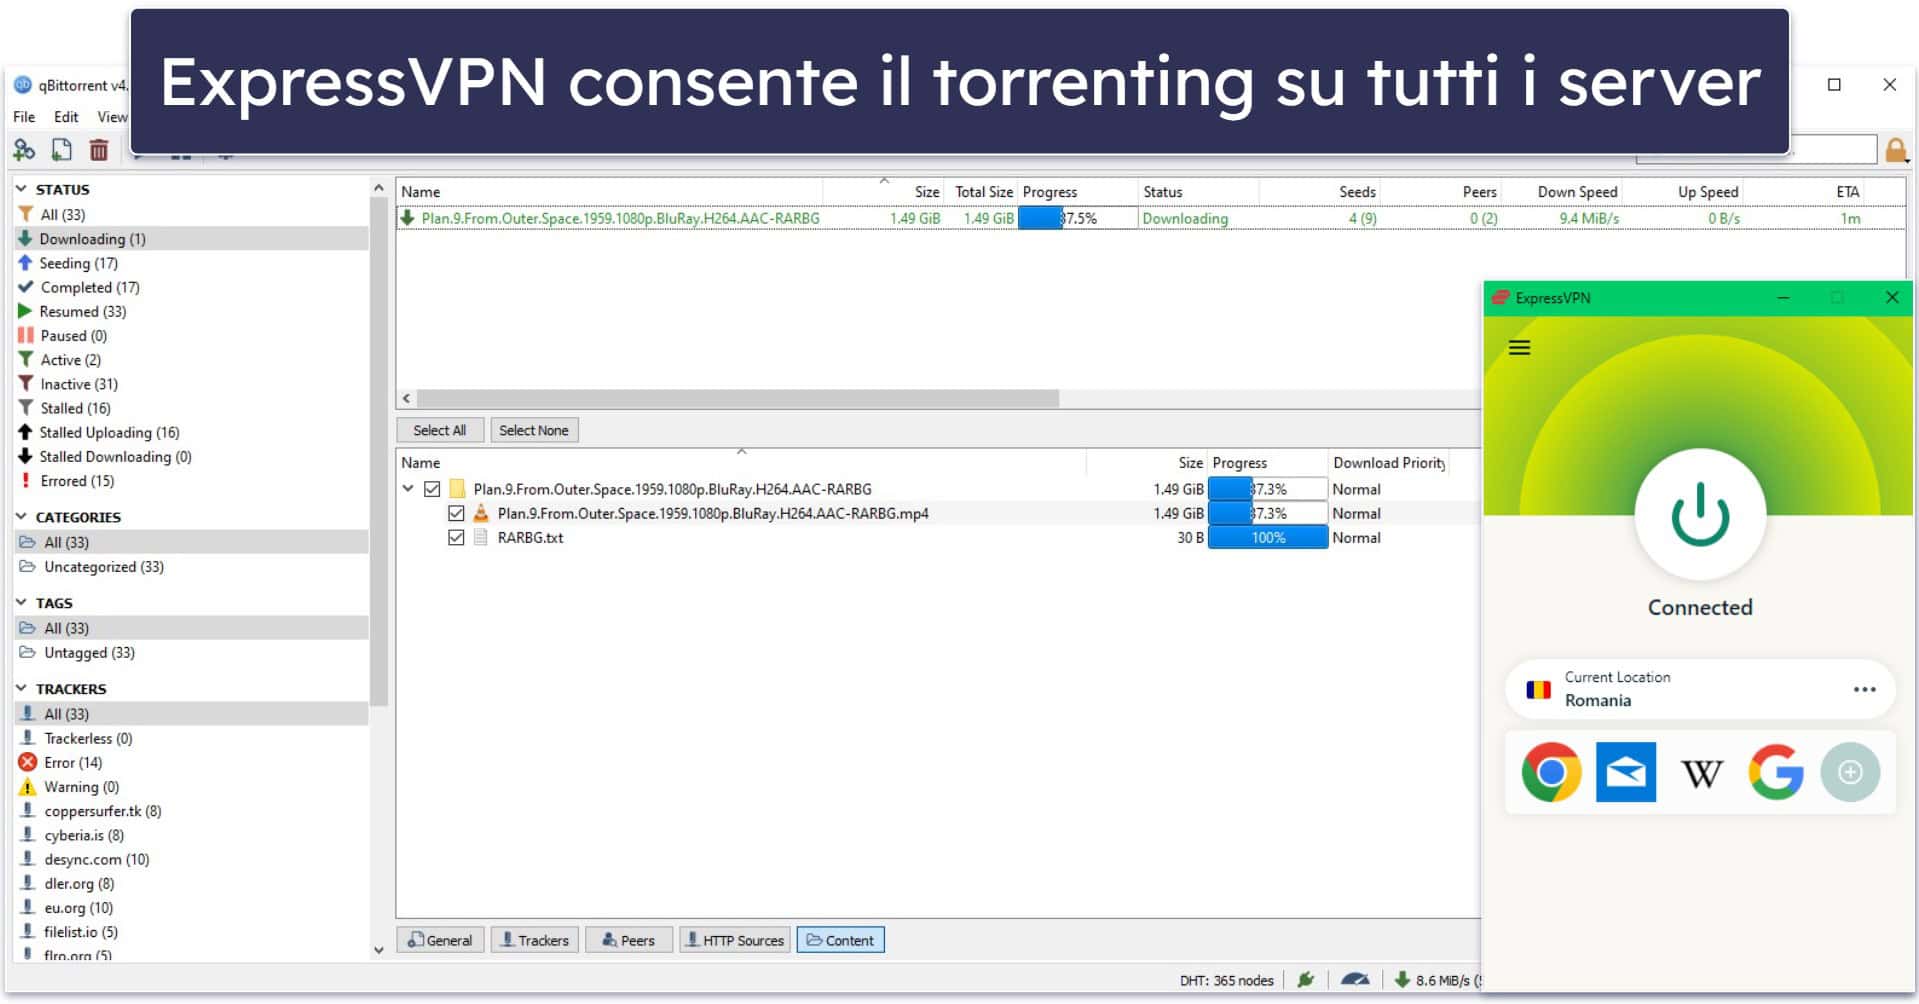Switch to the General tab
The image size is (1919, 1004).
tap(440, 940)
